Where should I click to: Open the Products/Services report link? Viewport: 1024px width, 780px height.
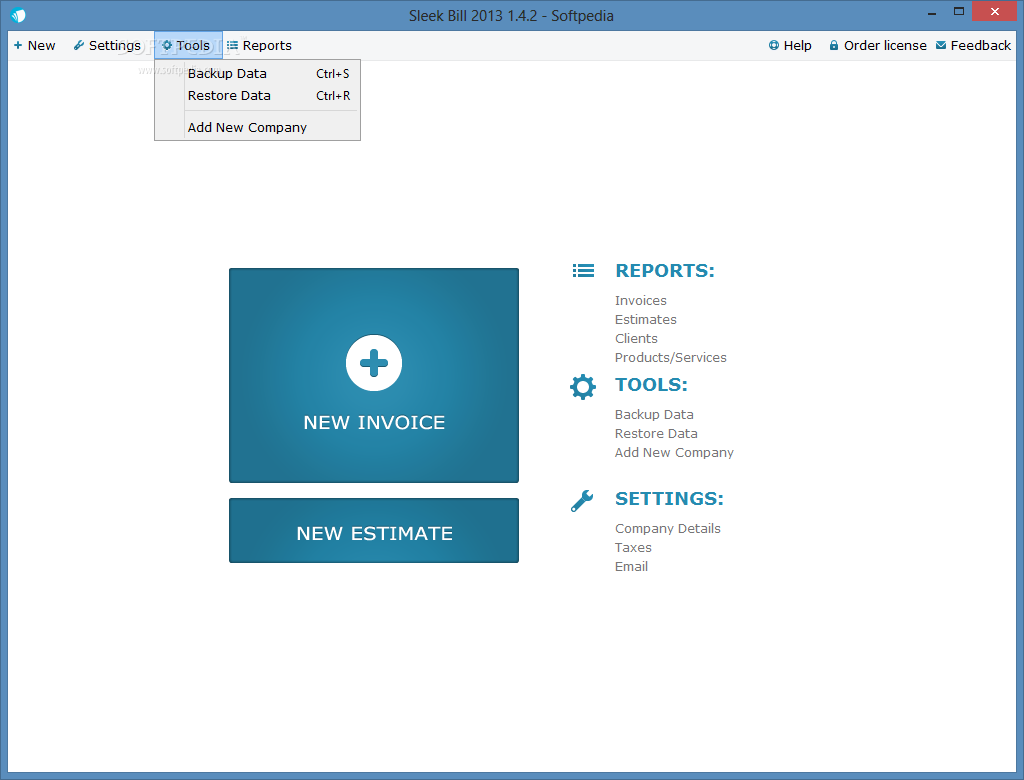click(x=671, y=357)
